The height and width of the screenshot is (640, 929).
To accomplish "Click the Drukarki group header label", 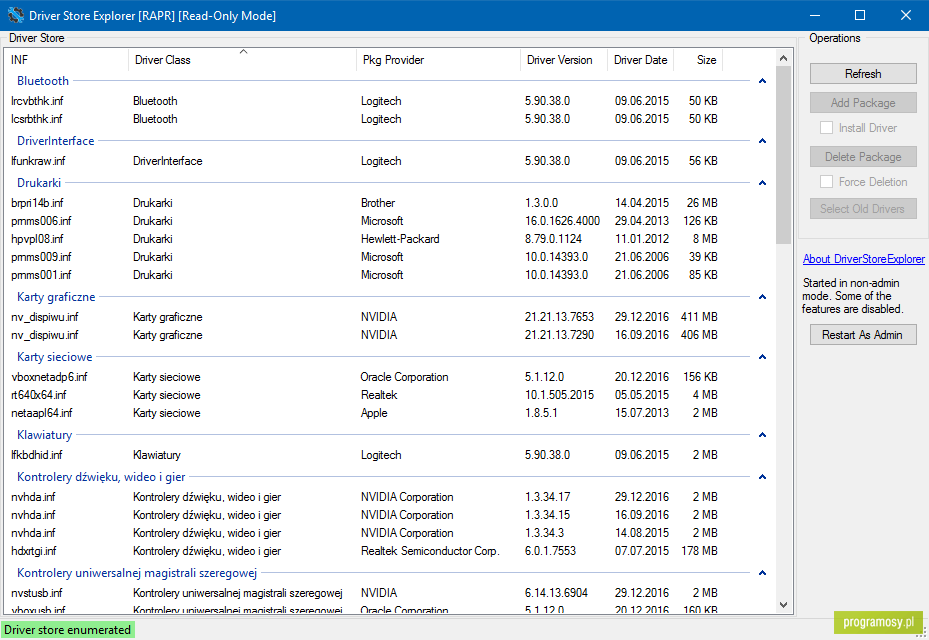I will coord(39,183).
